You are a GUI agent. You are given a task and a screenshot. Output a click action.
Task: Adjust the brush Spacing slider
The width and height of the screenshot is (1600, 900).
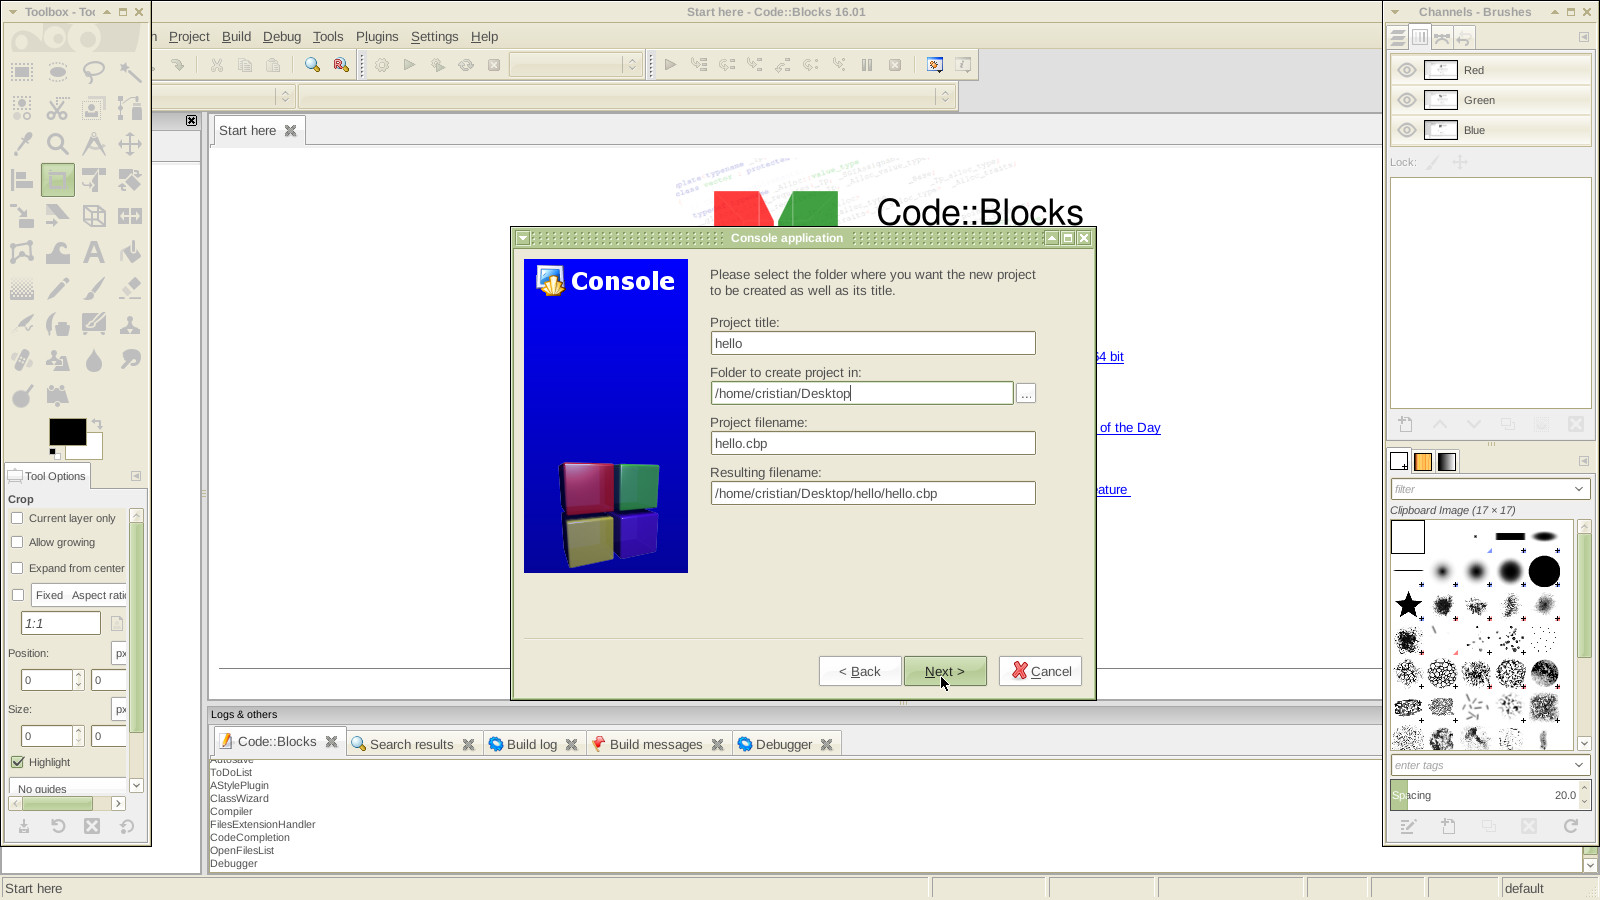coord(1484,795)
